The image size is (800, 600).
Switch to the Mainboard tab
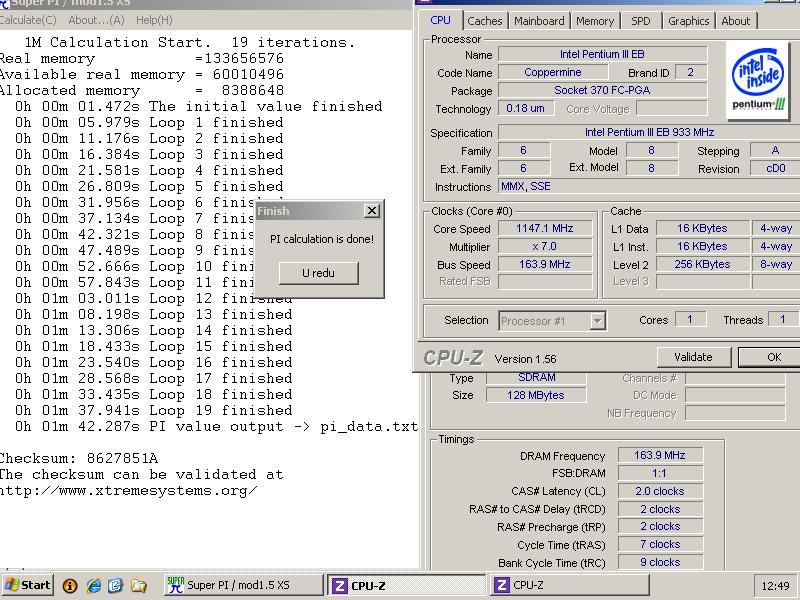point(539,21)
